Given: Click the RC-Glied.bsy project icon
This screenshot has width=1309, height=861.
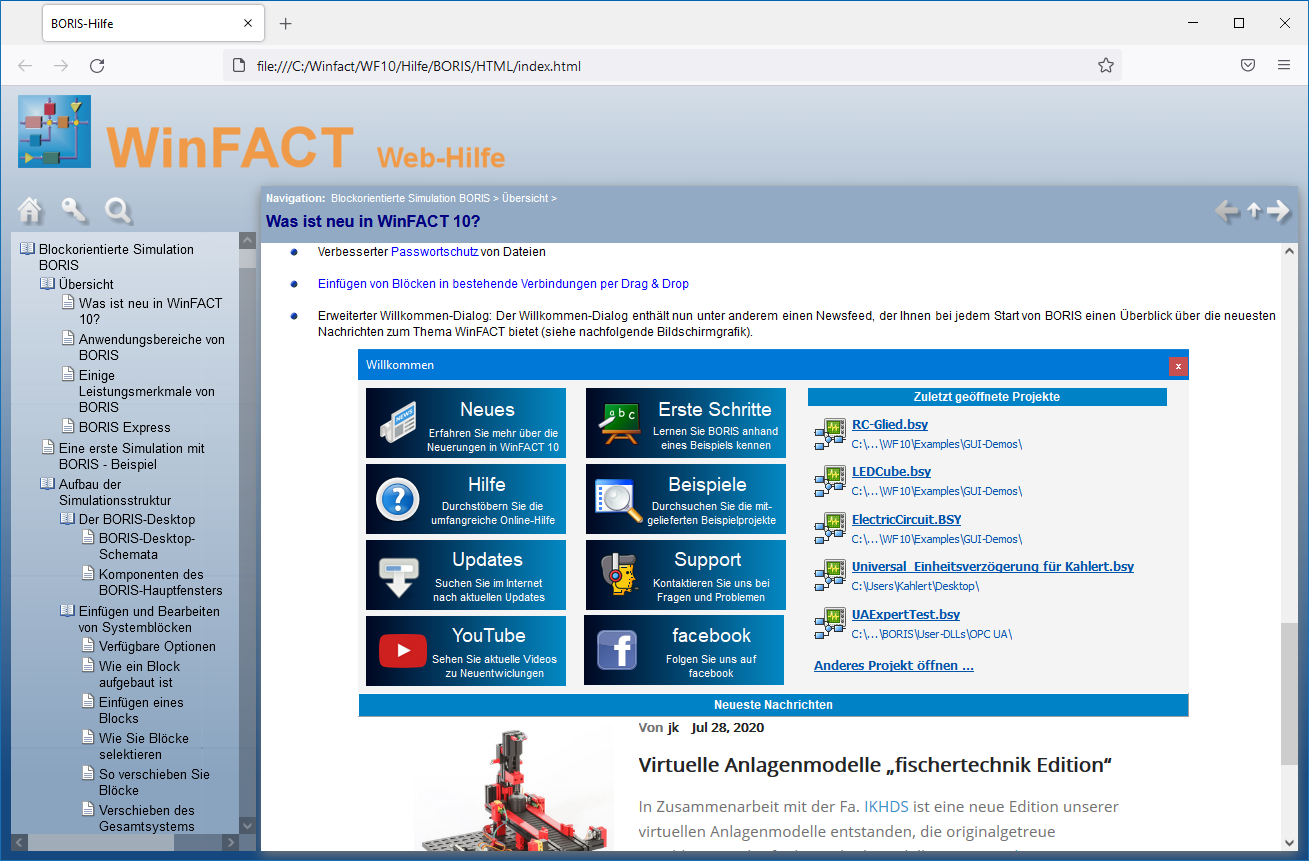Looking at the screenshot, I should (x=830, y=433).
